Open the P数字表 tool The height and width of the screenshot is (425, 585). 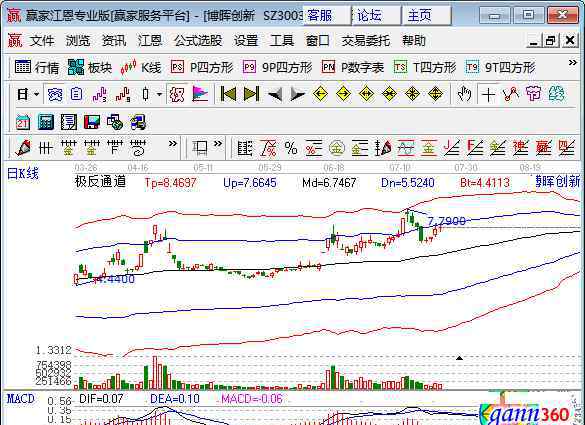(x=353, y=68)
